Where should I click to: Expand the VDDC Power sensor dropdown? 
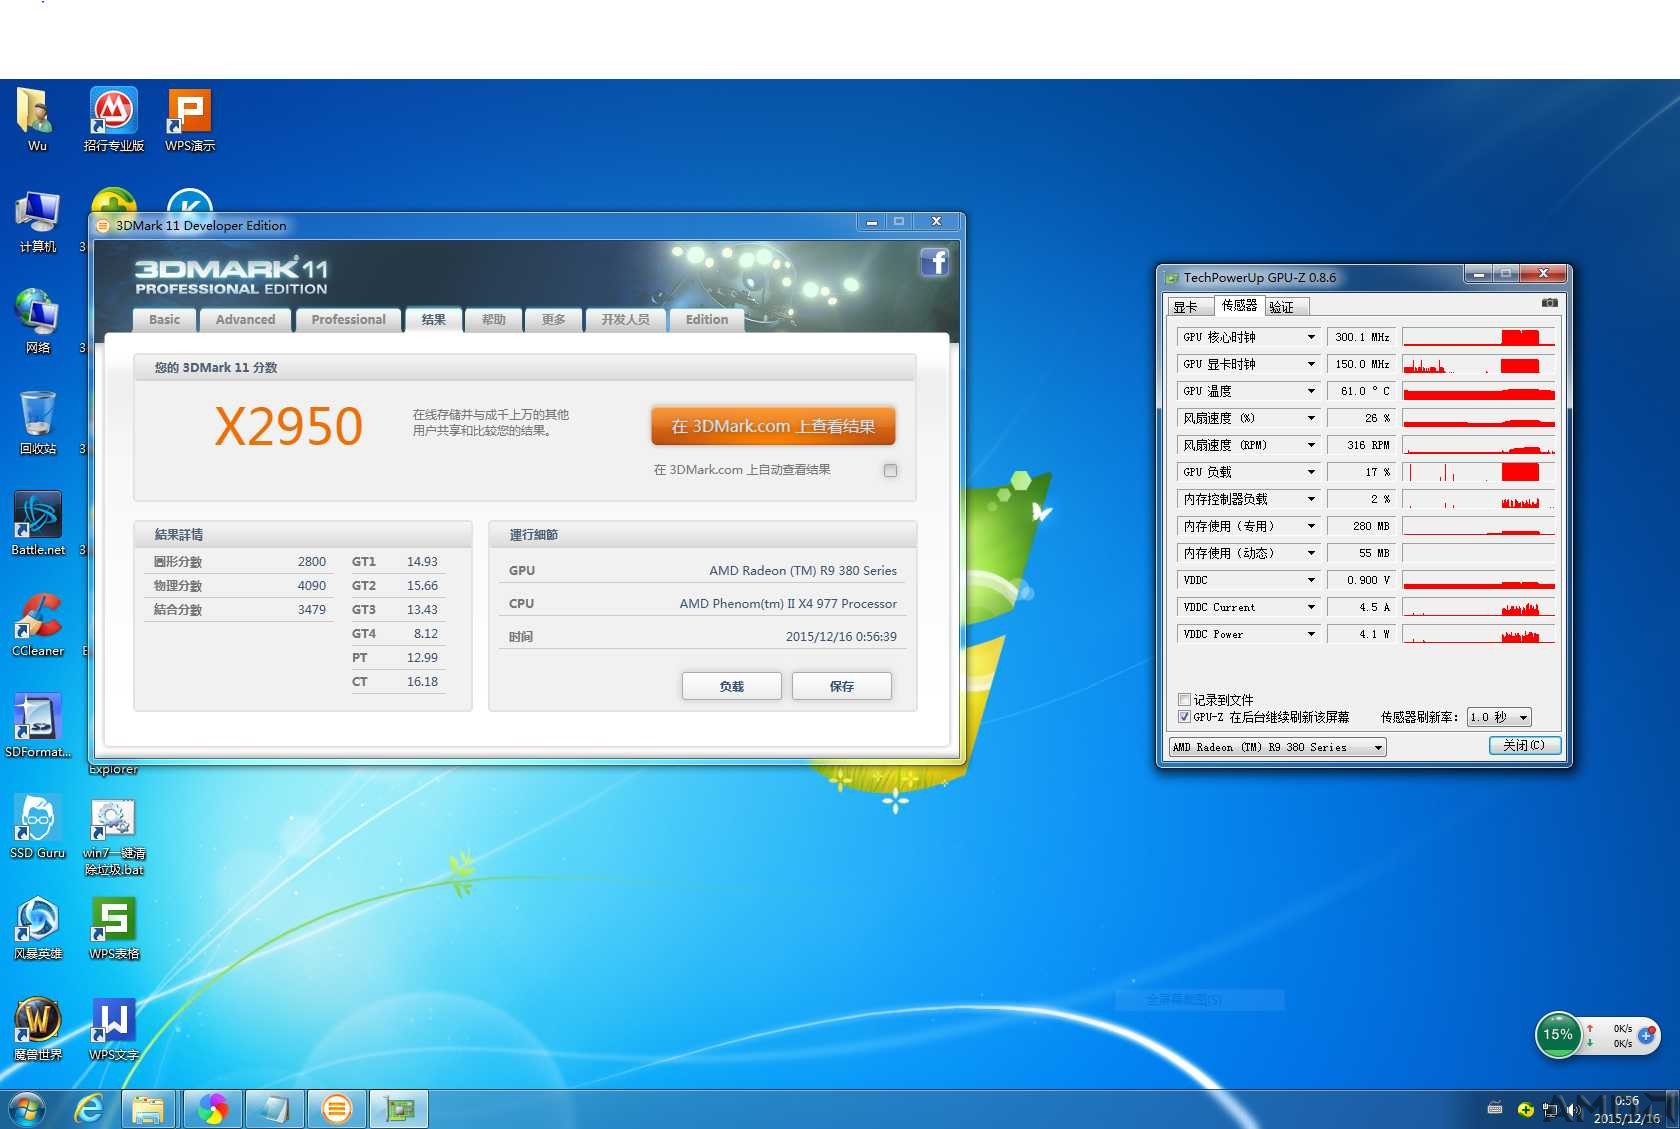1310,634
